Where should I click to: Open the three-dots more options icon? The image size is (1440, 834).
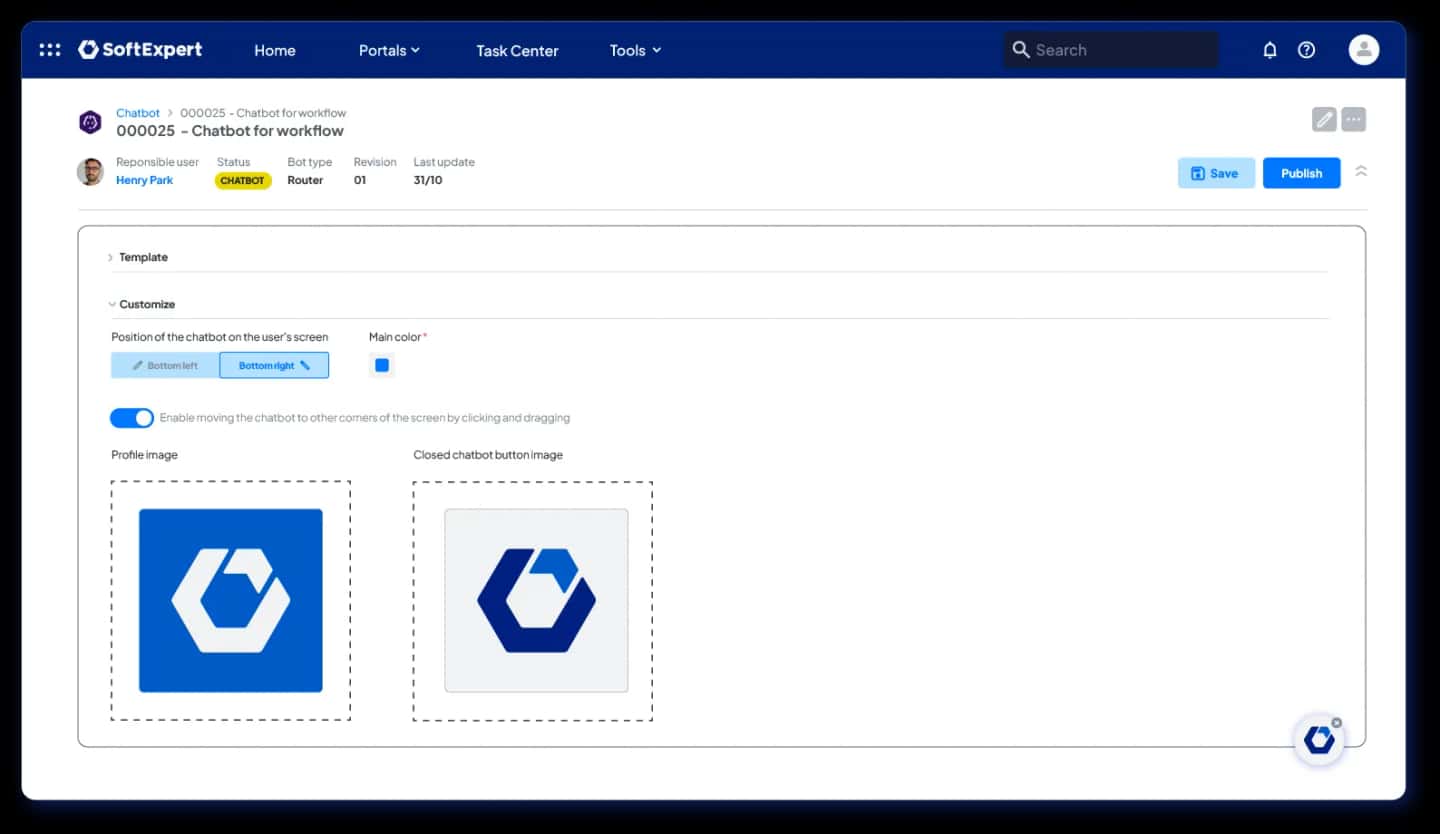(x=1353, y=119)
